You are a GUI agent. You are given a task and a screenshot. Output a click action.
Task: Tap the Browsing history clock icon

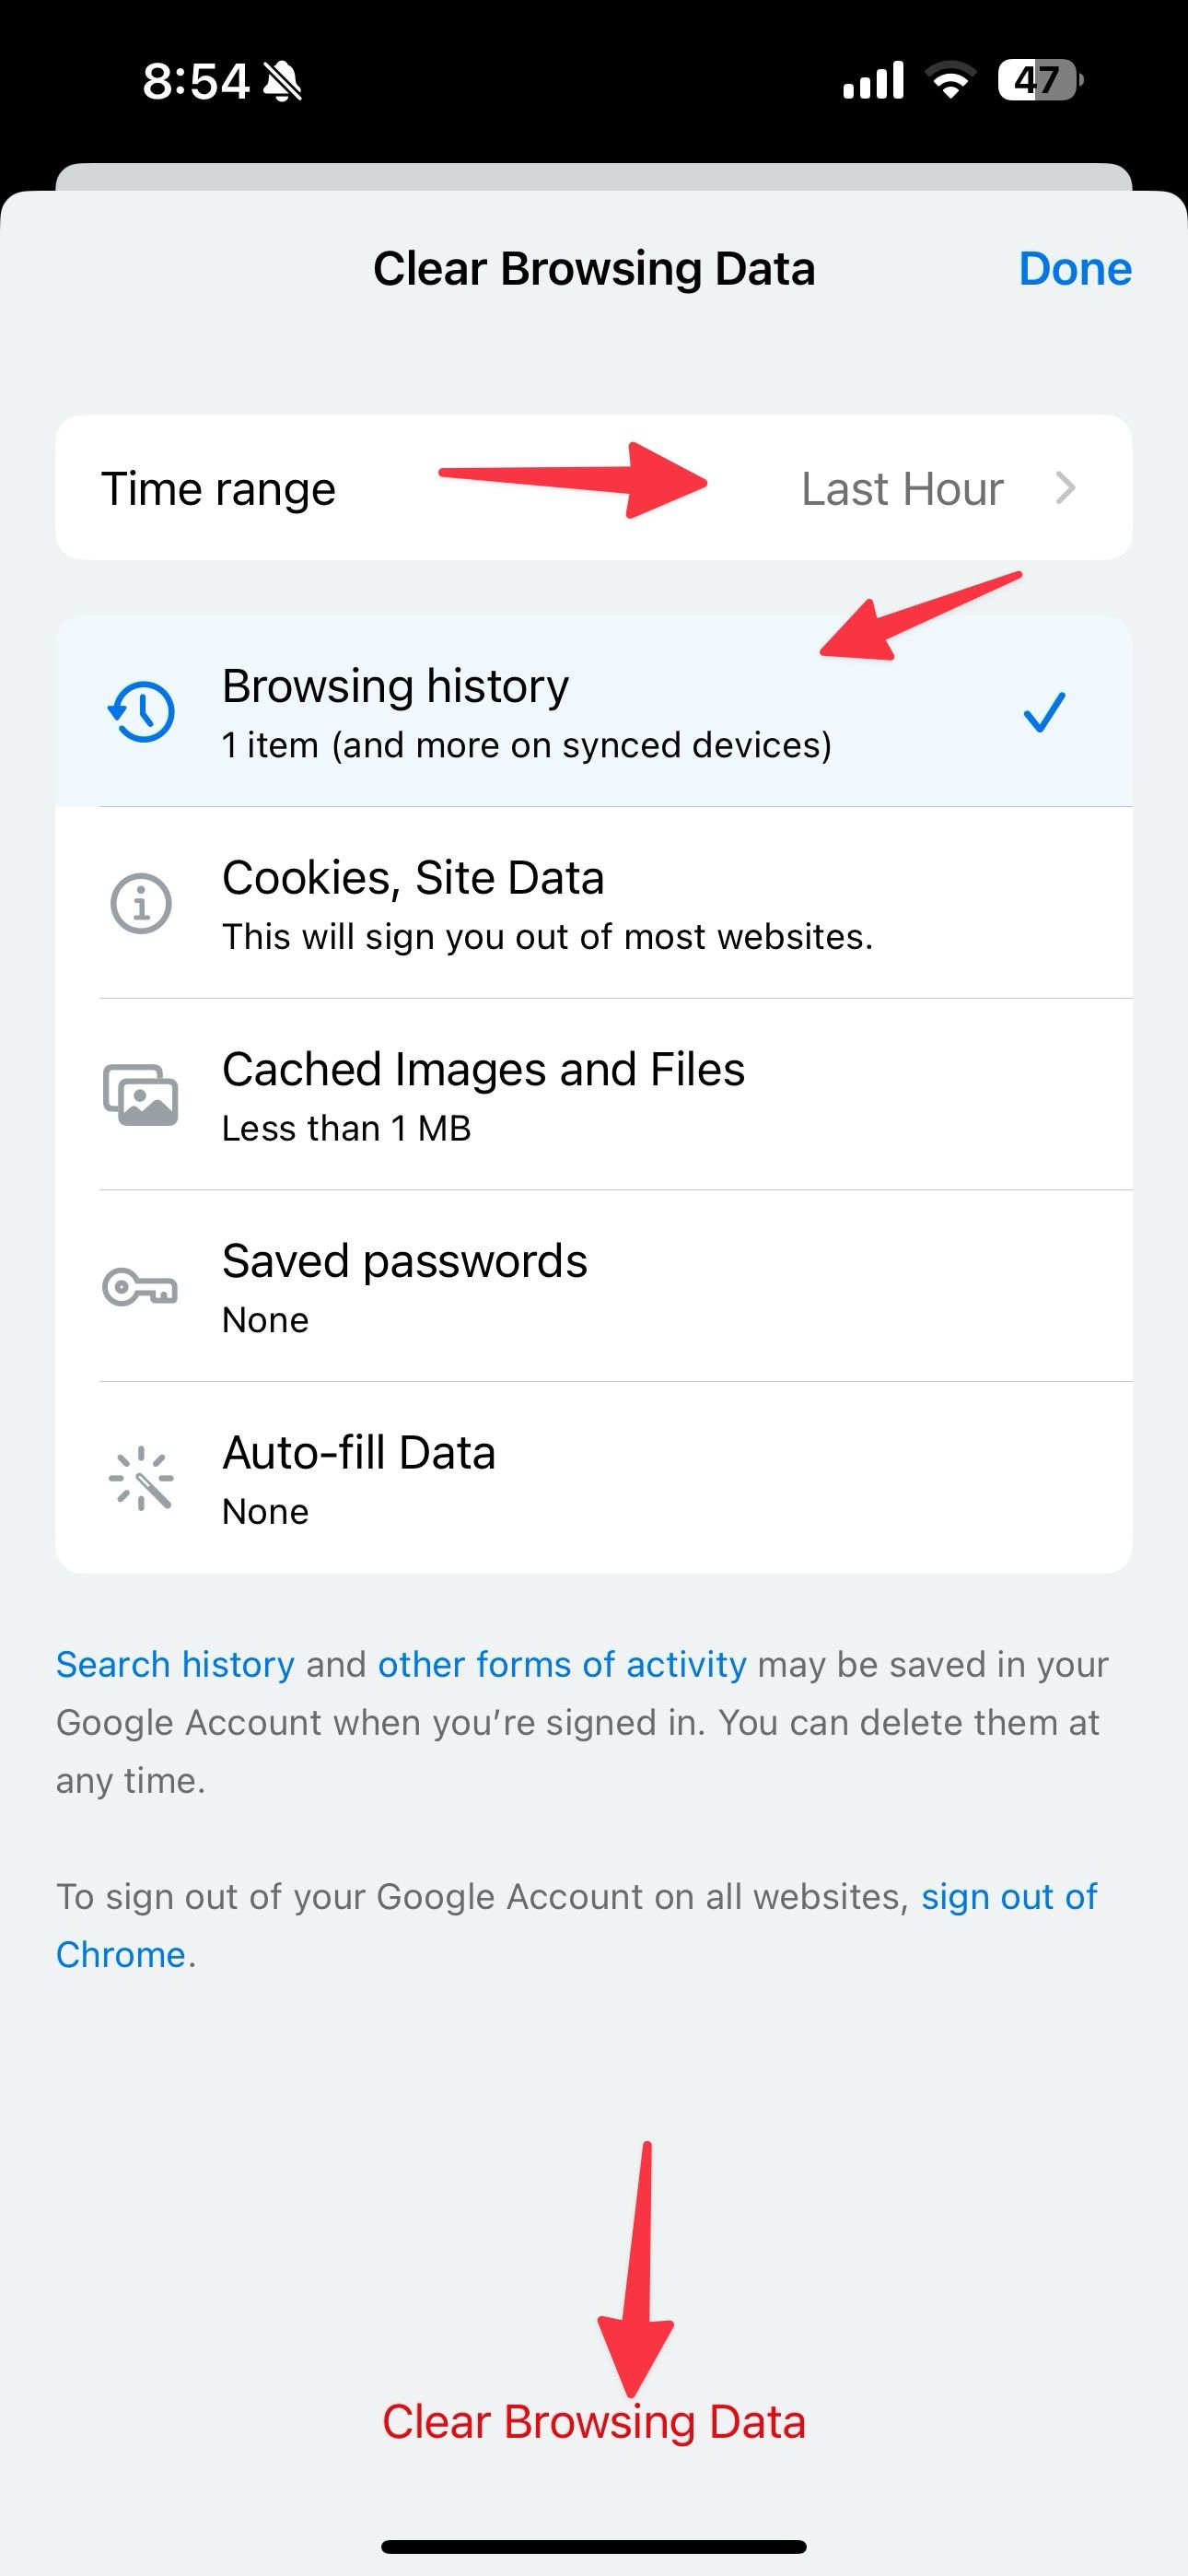141,712
